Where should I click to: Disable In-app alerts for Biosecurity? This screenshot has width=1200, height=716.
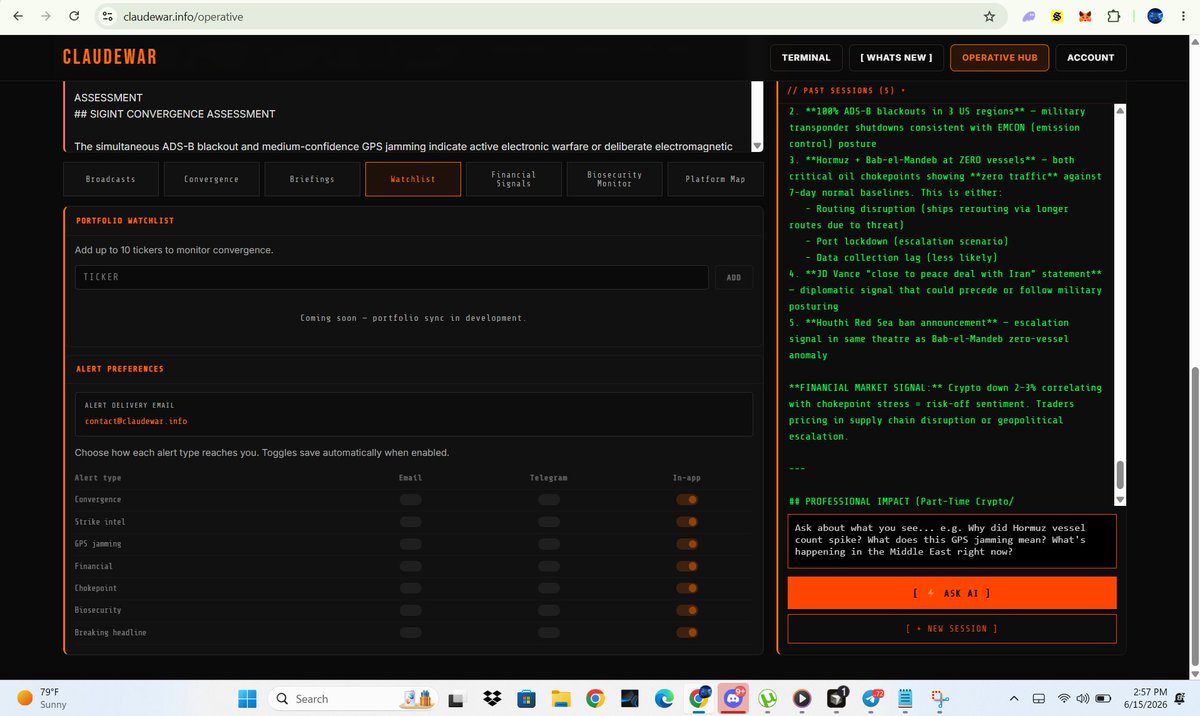[x=686, y=610]
